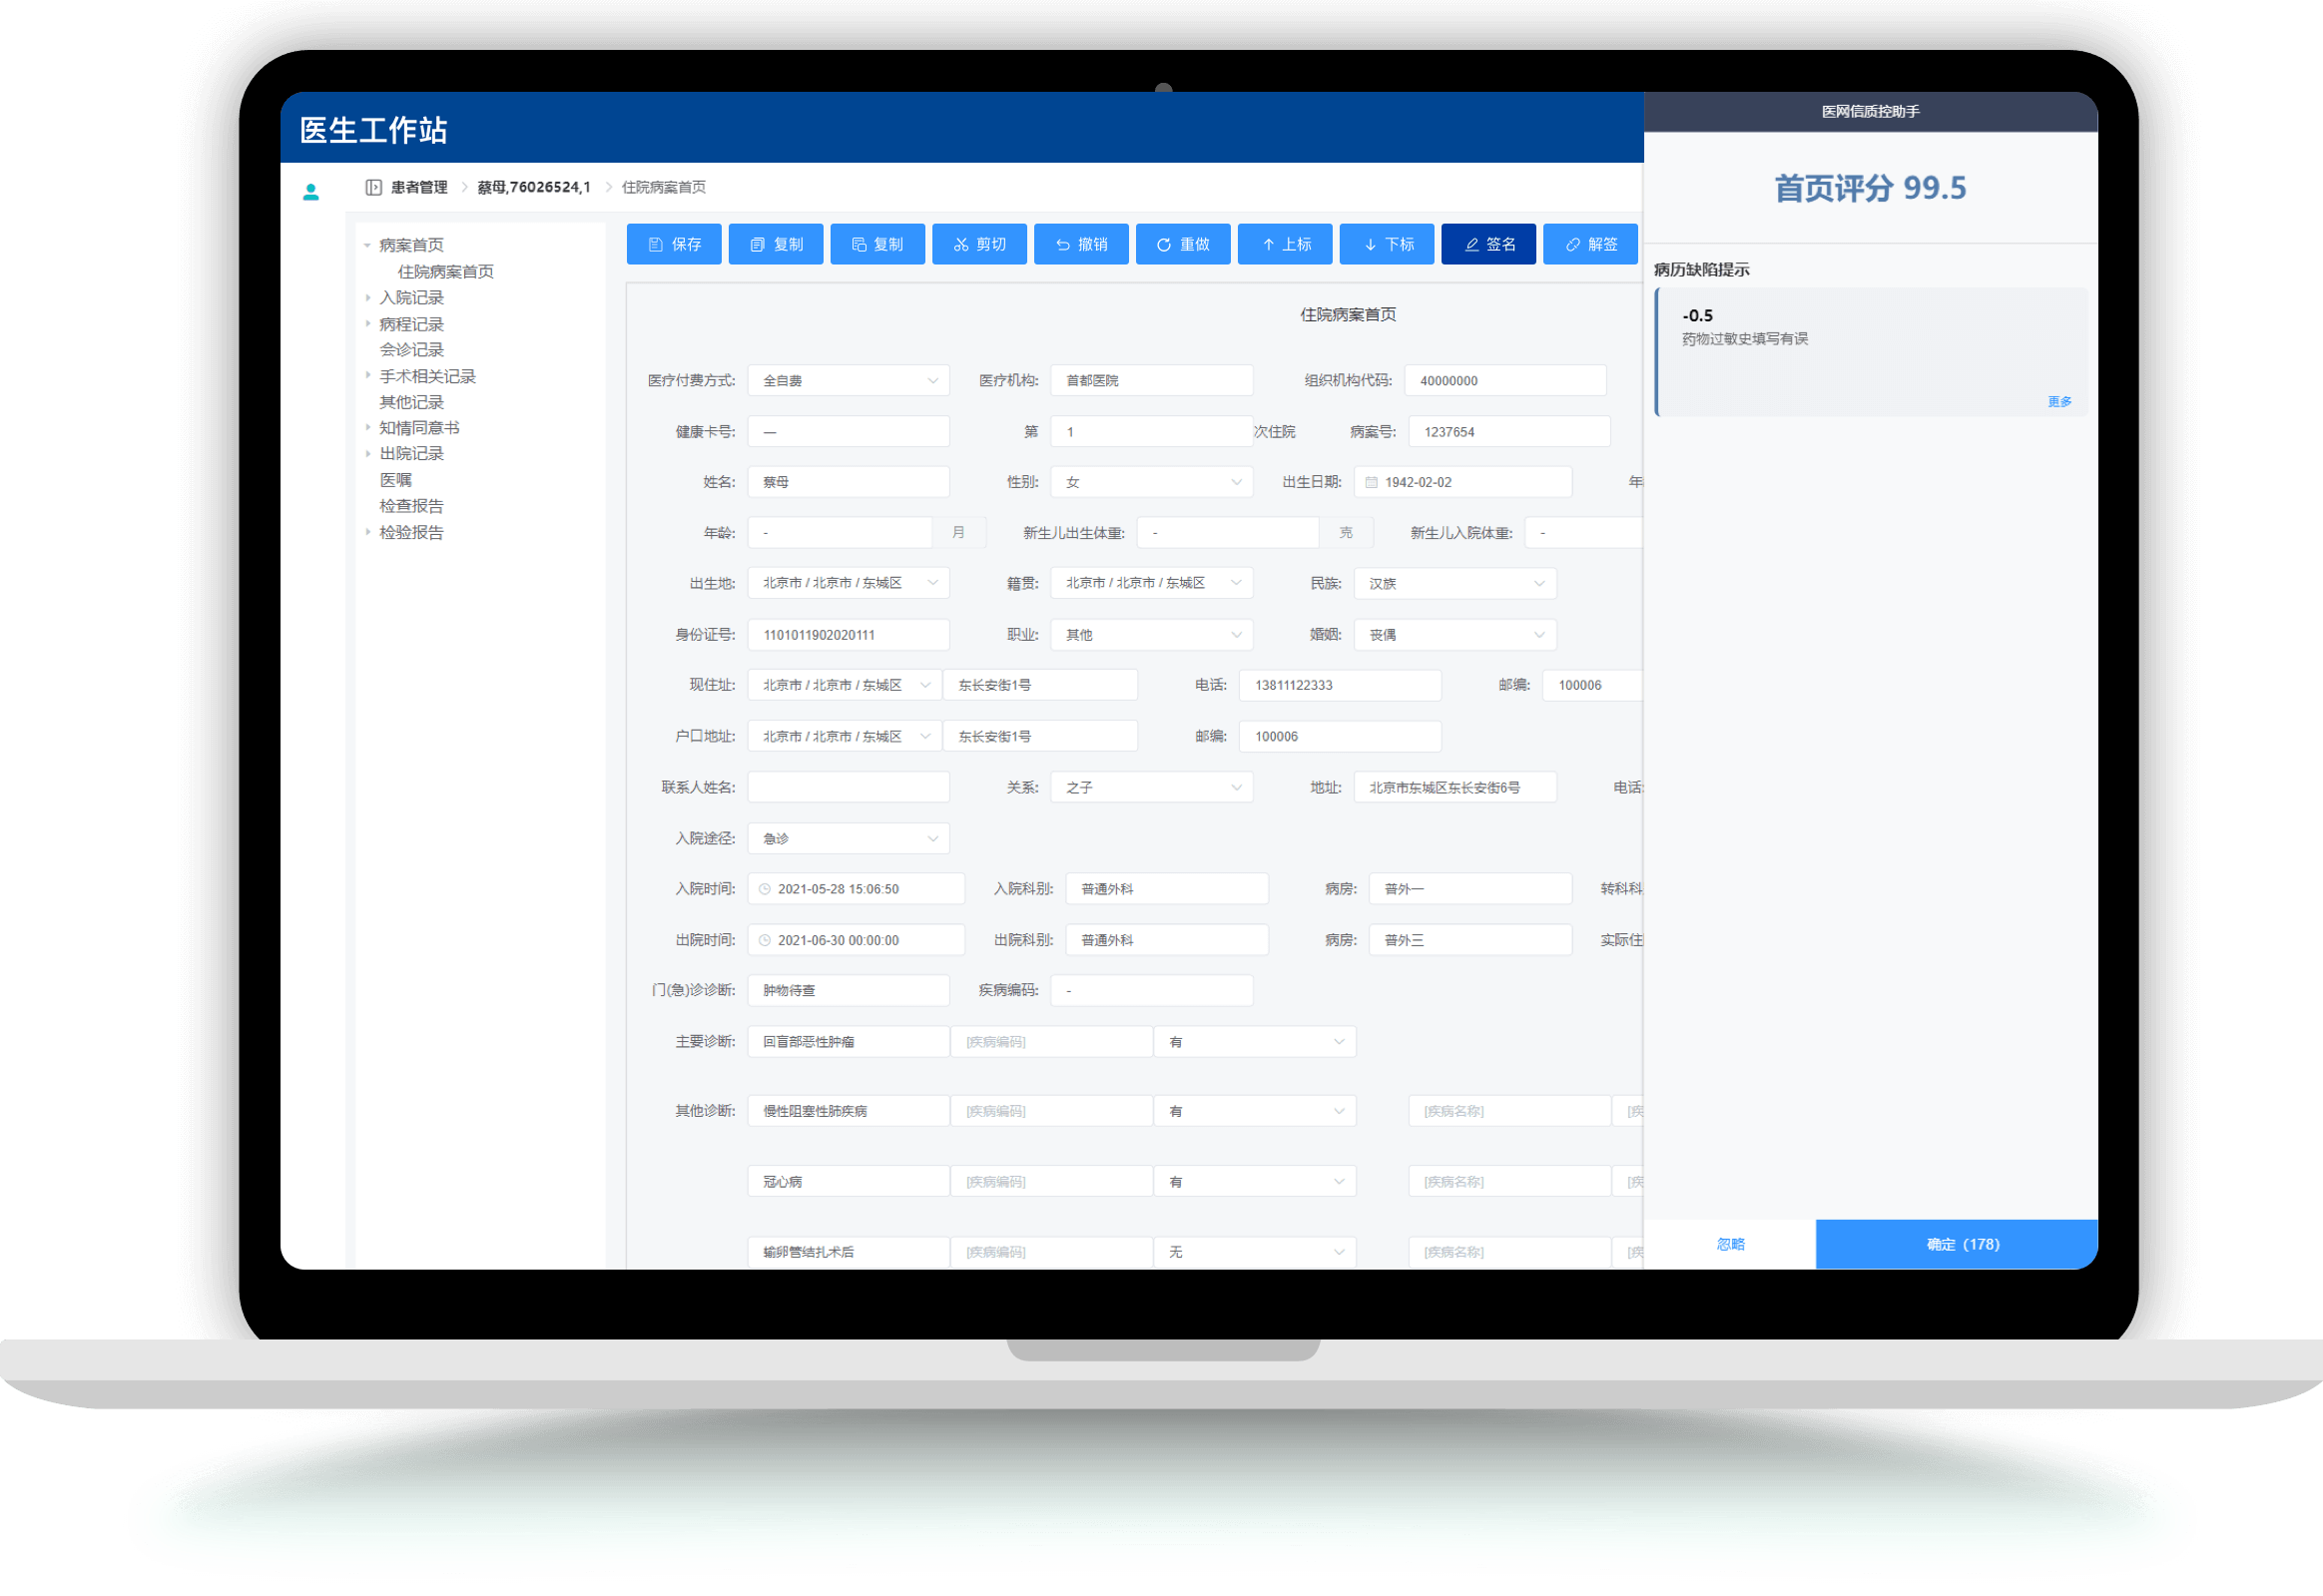
Task: Select 检查报告 in the tree
Action: pyautogui.click(x=411, y=506)
